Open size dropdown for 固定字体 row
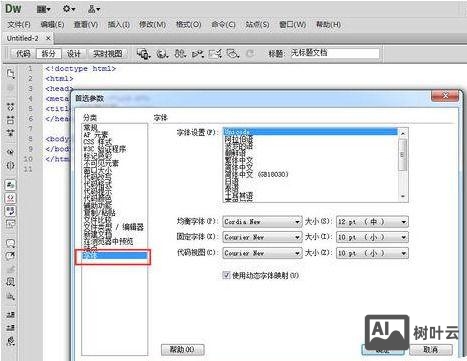Screen dimensions: 467x361 click(x=372, y=237)
